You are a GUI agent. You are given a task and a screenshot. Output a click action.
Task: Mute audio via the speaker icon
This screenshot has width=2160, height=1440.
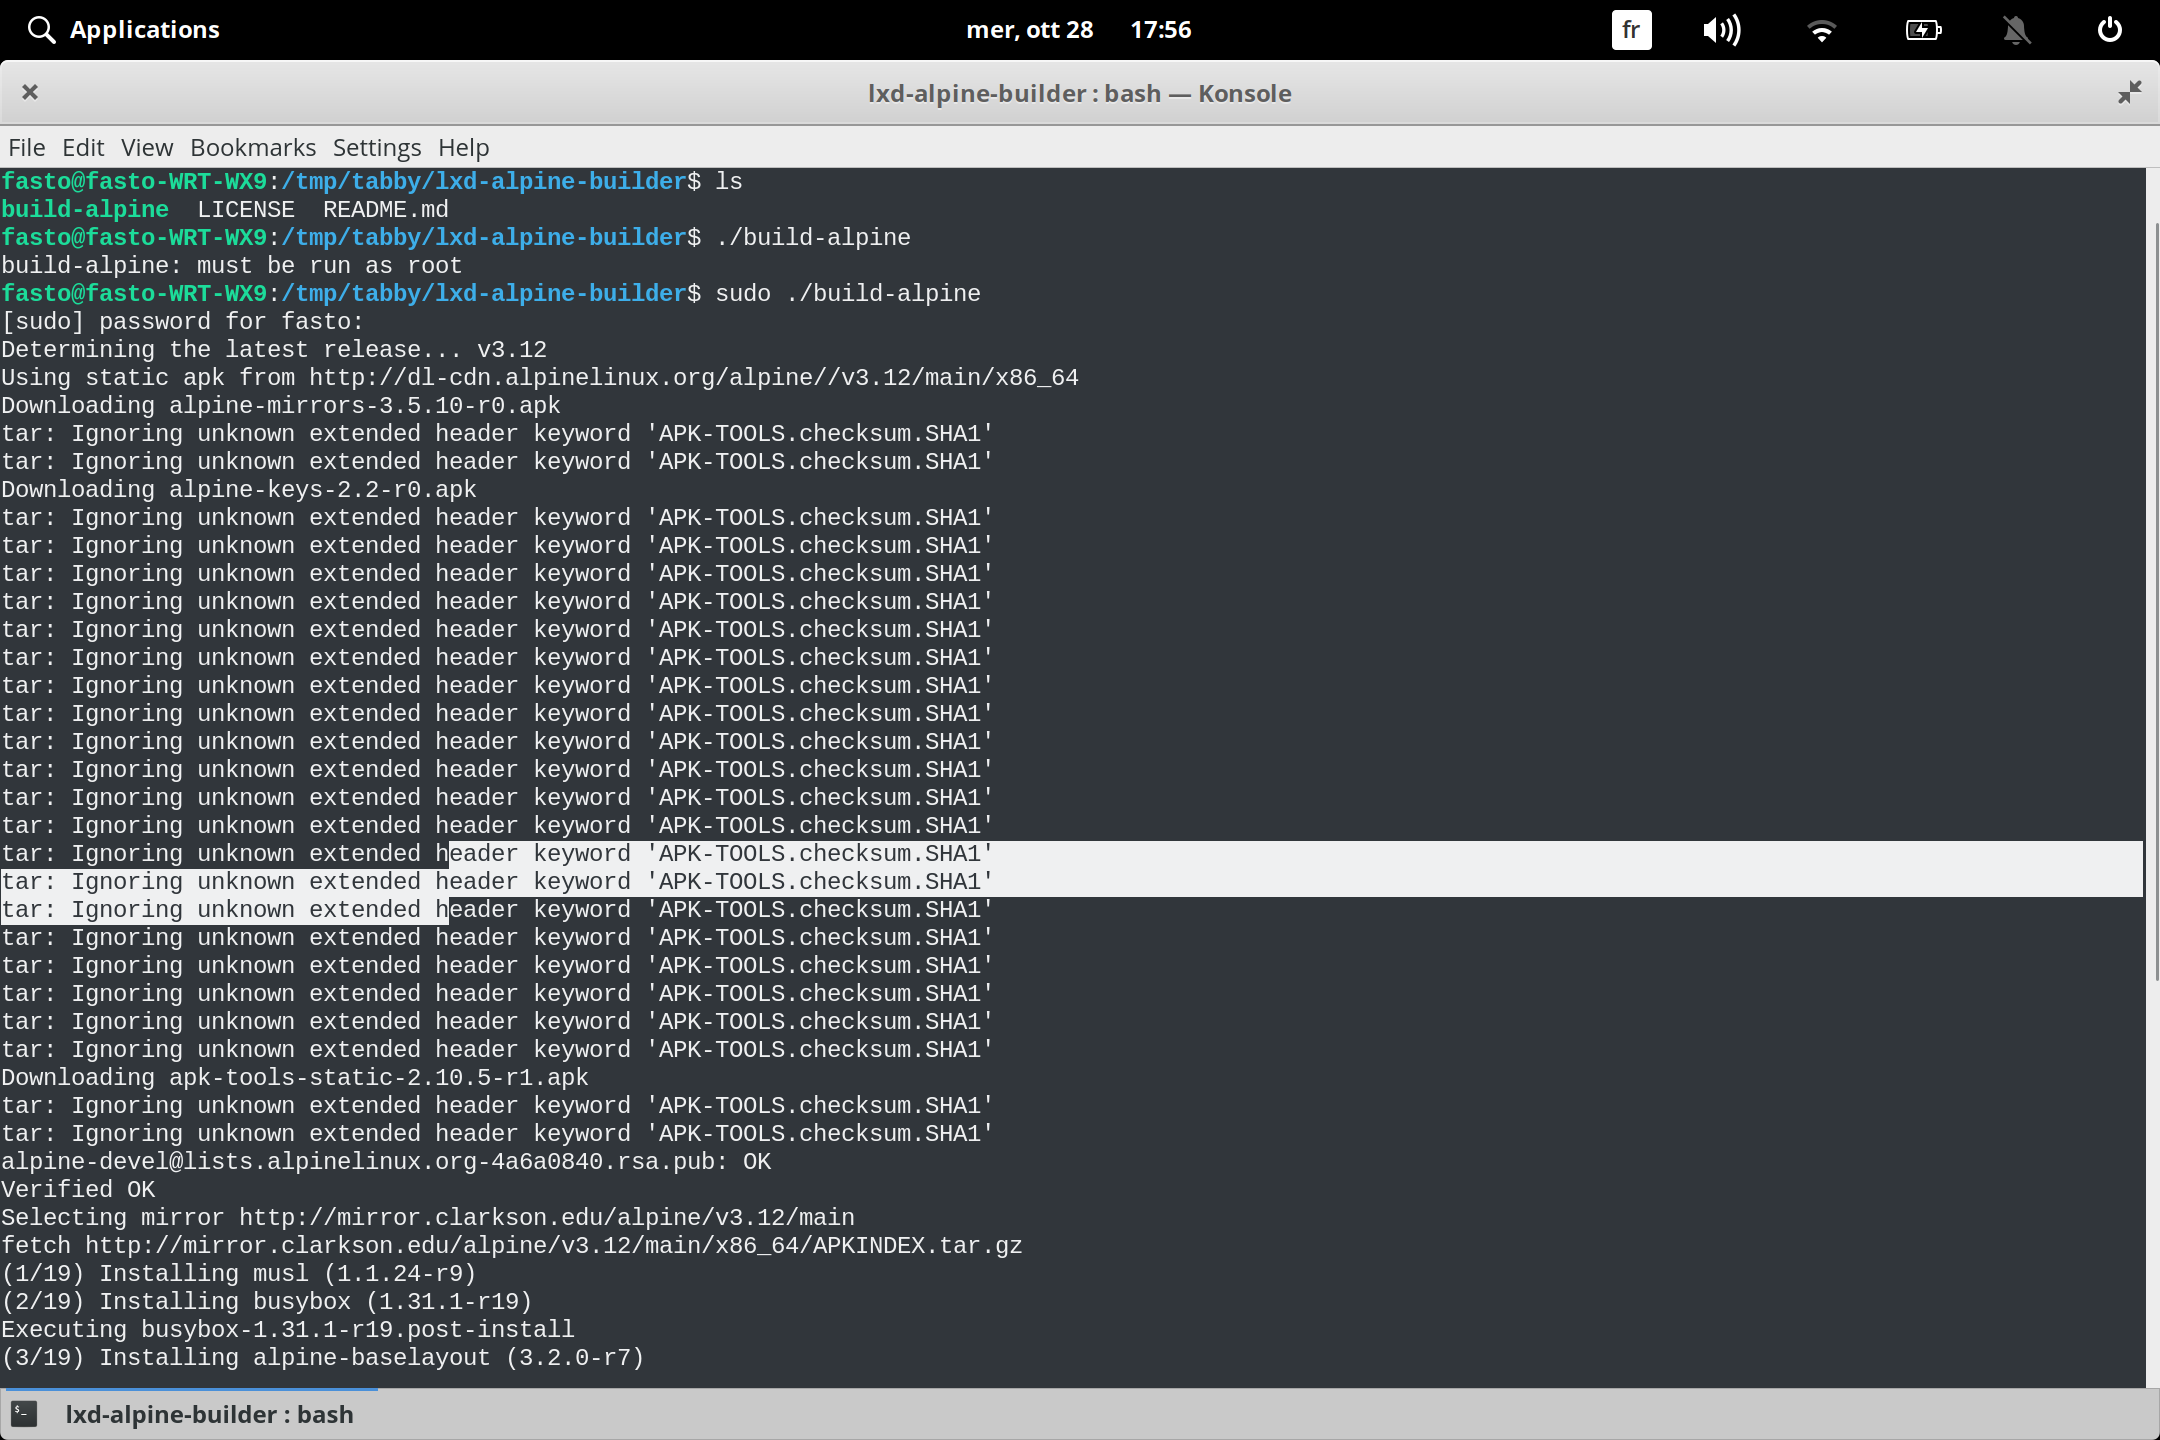click(1722, 30)
